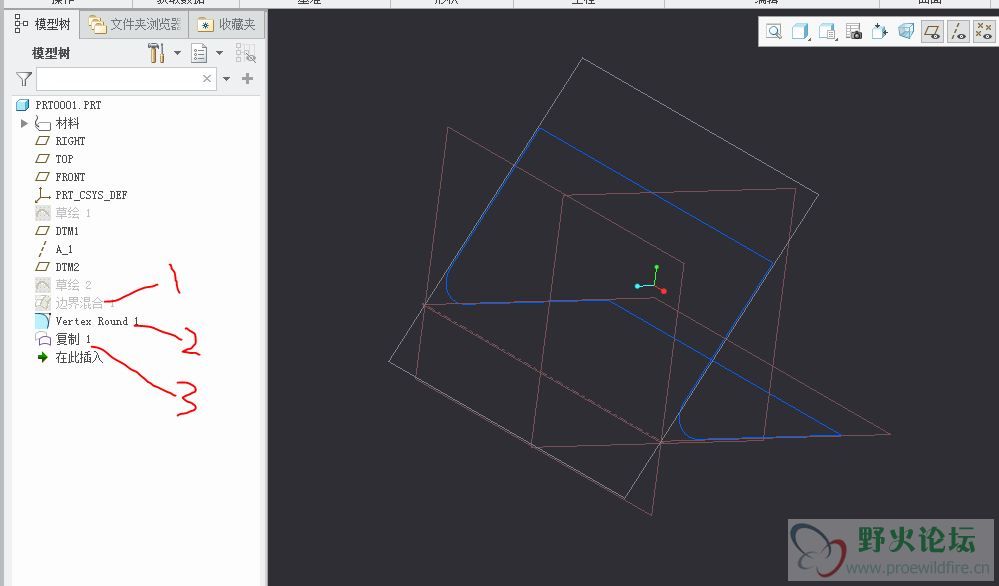Open model tree settings hammer icon
This screenshot has height=586, width=999.
(x=156, y=53)
